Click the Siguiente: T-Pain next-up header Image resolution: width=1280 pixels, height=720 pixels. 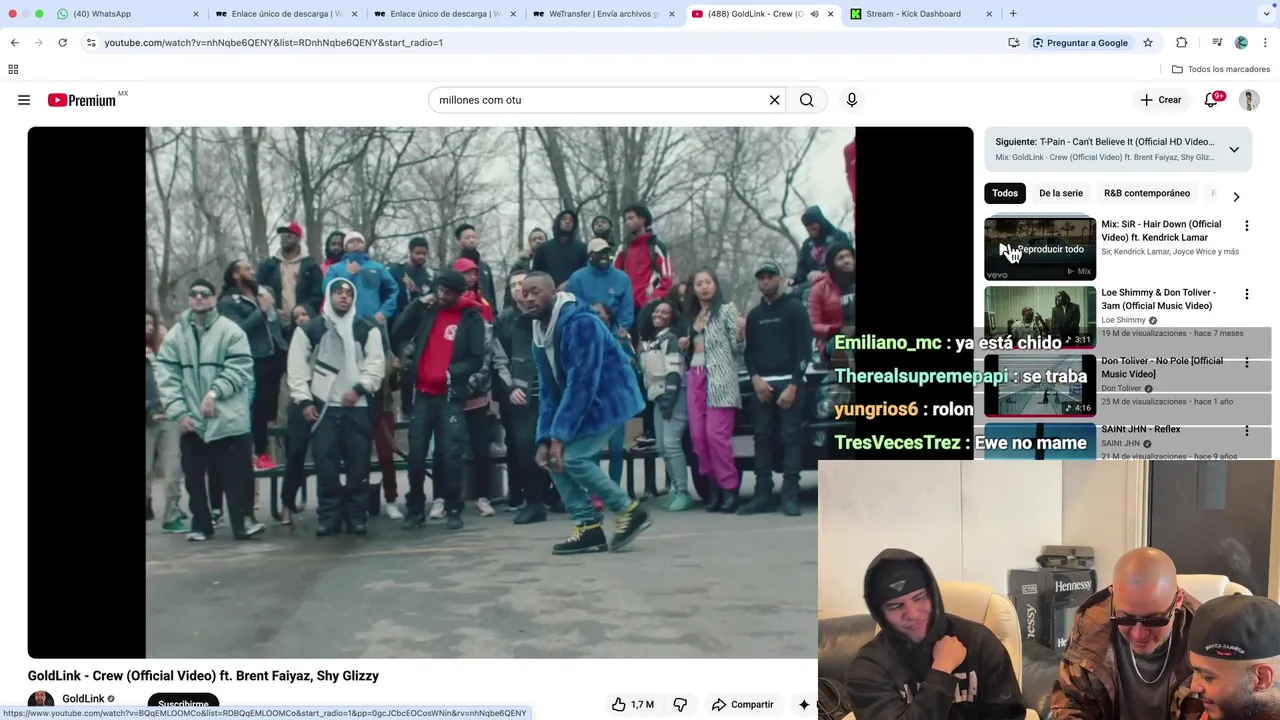coord(1105,142)
